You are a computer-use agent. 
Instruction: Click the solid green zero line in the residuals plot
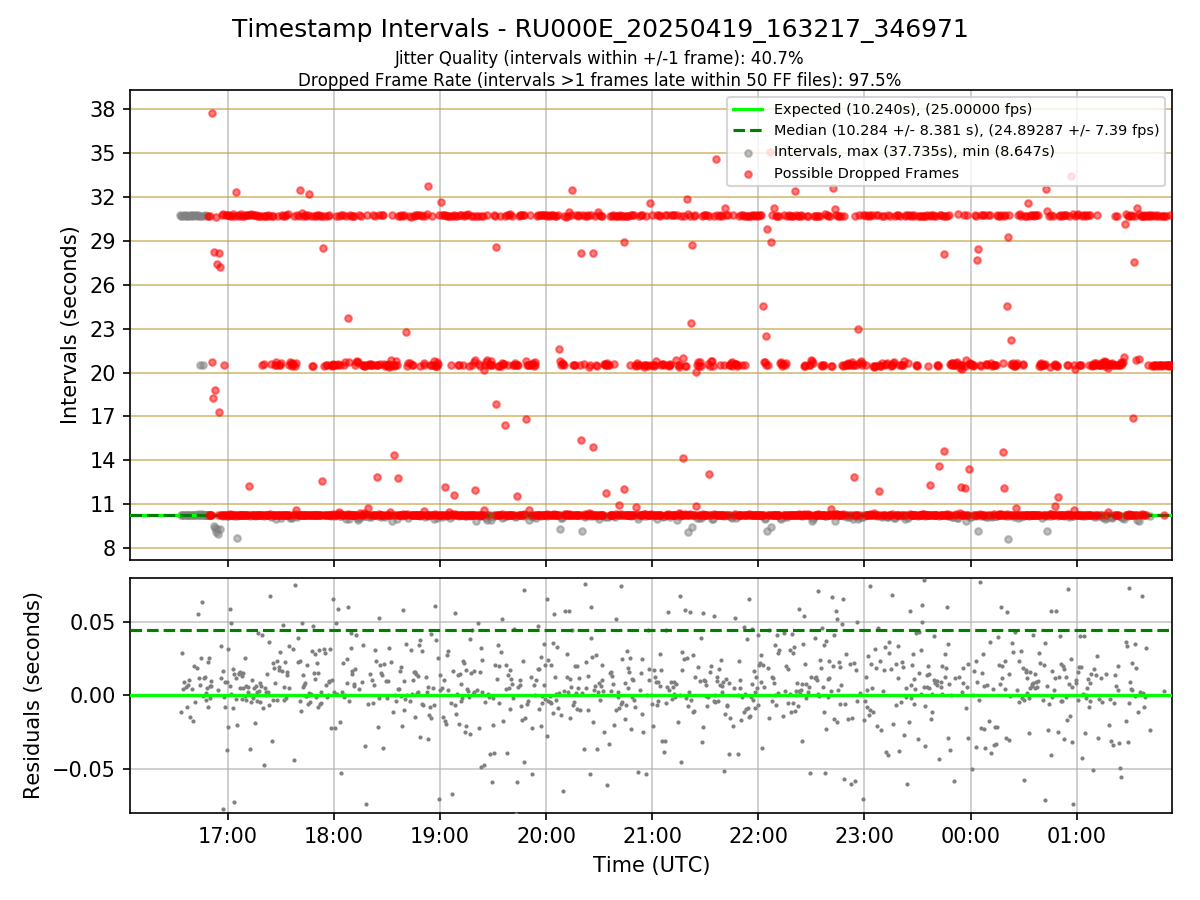(650, 695)
